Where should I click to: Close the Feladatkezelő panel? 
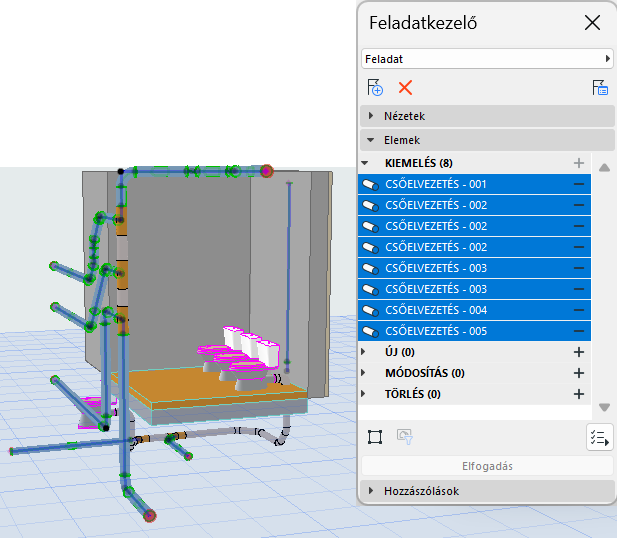592,23
